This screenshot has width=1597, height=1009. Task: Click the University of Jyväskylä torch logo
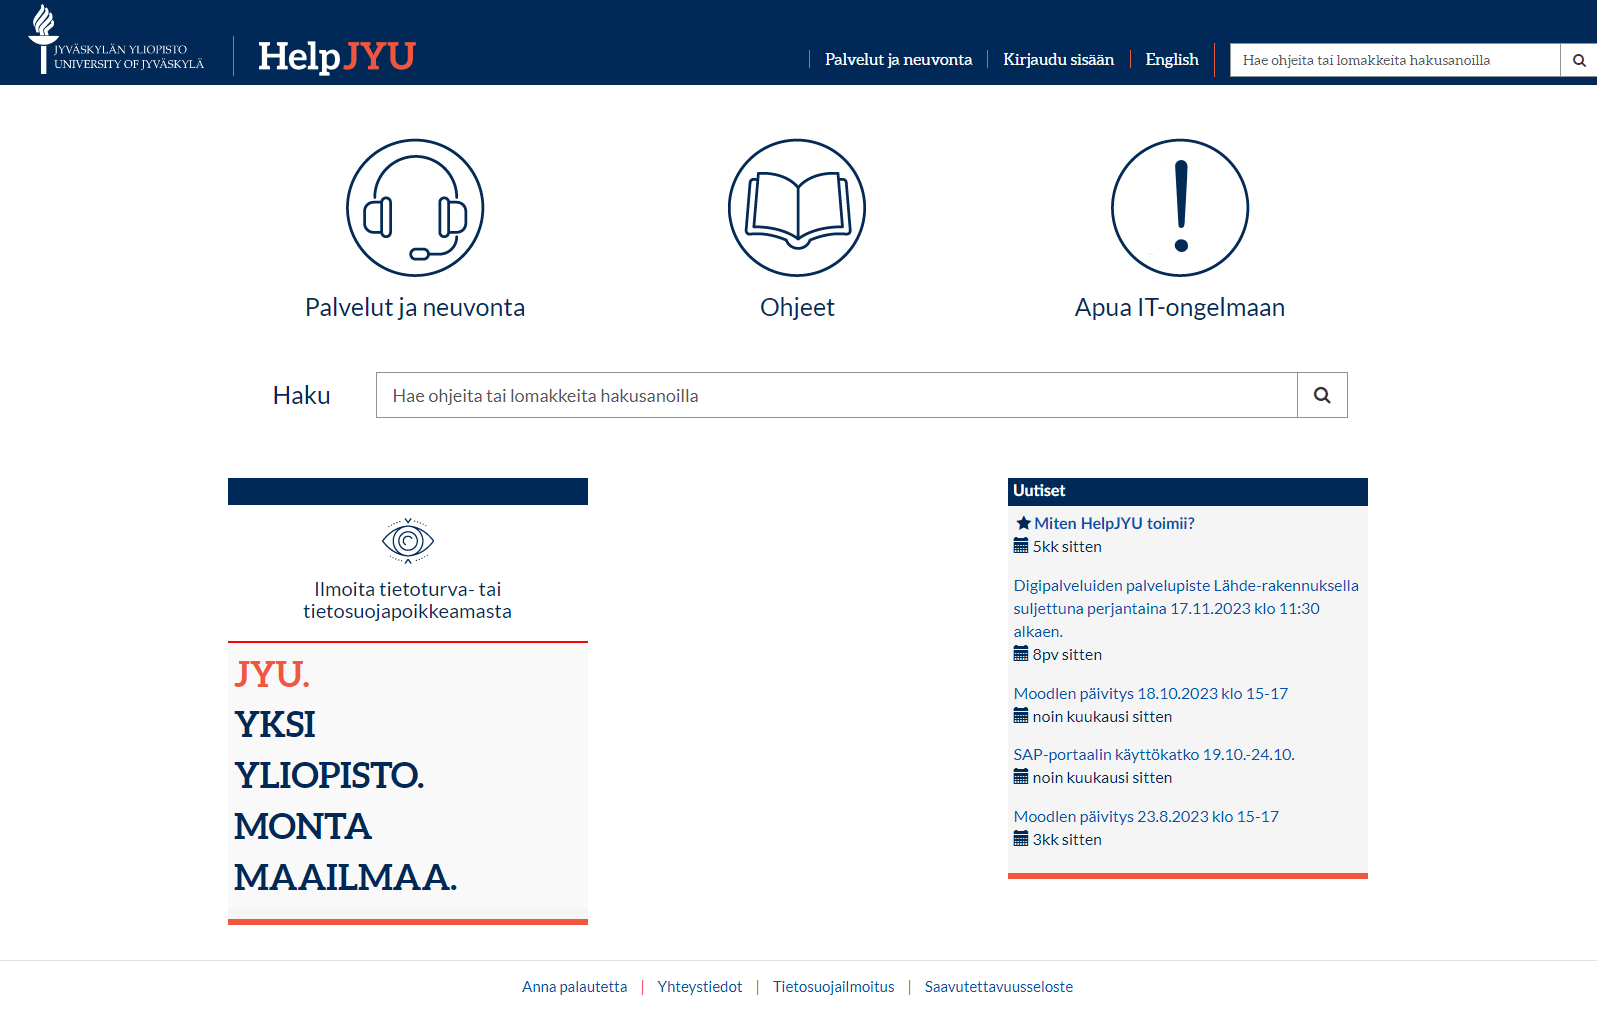click(x=116, y=40)
